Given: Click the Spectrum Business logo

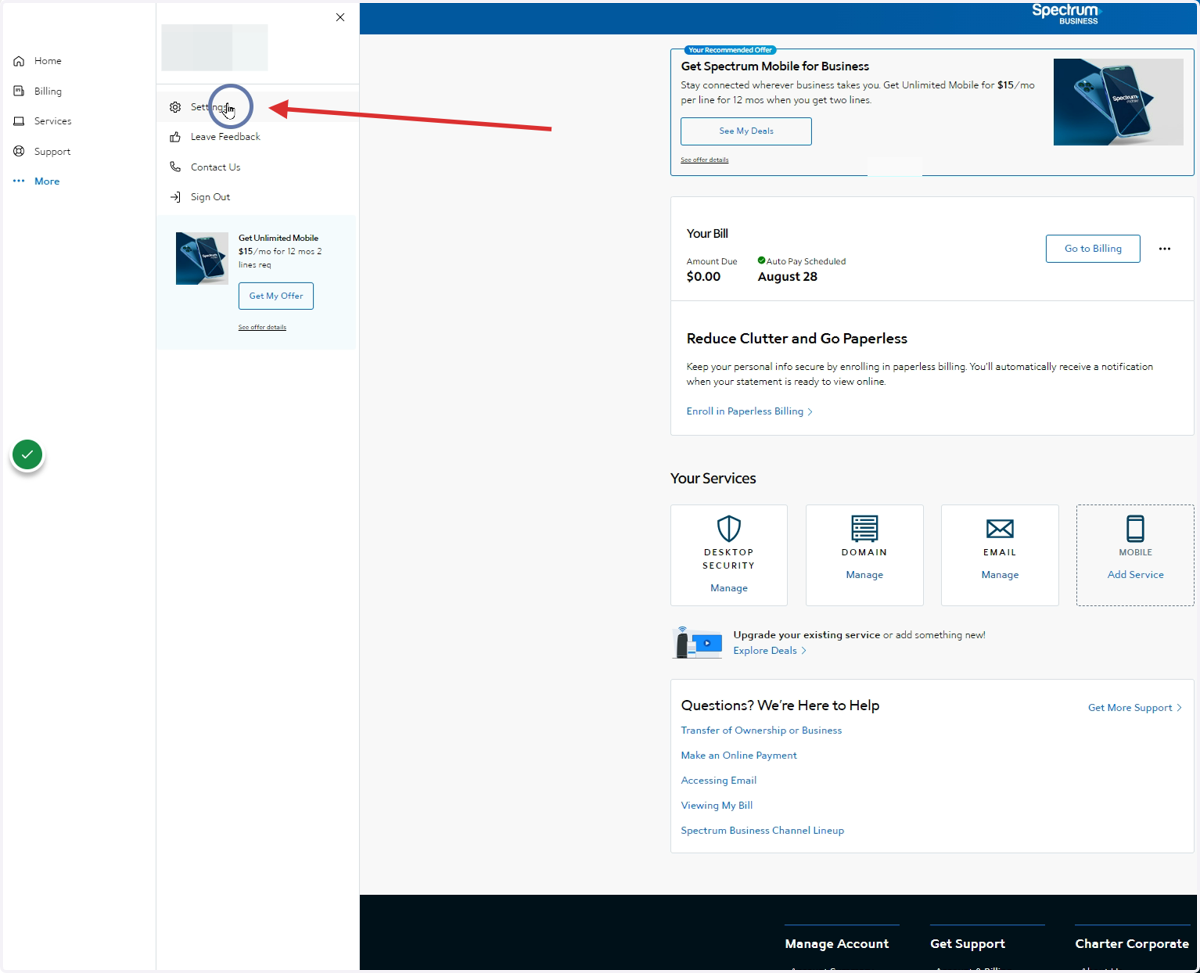Looking at the screenshot, I should [x=1065, y=13].
